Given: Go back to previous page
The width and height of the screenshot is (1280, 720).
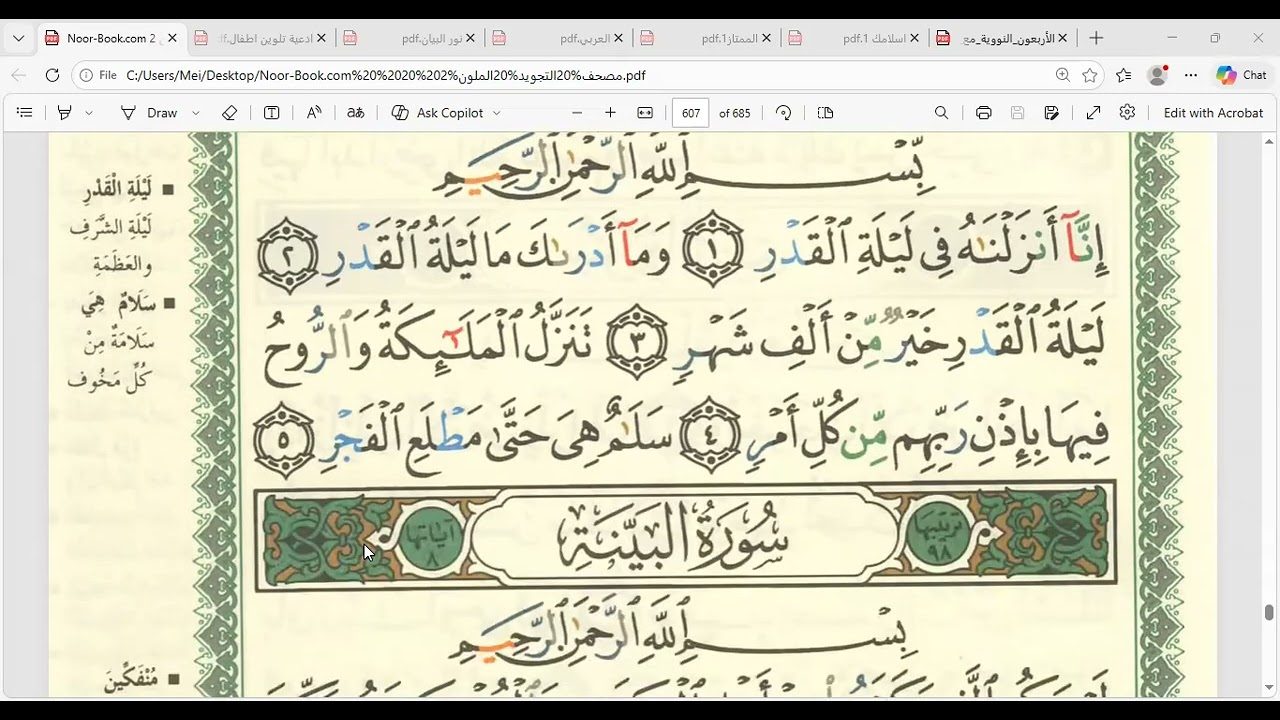Looking at the screenshot, I should click(x=18, y=75).
